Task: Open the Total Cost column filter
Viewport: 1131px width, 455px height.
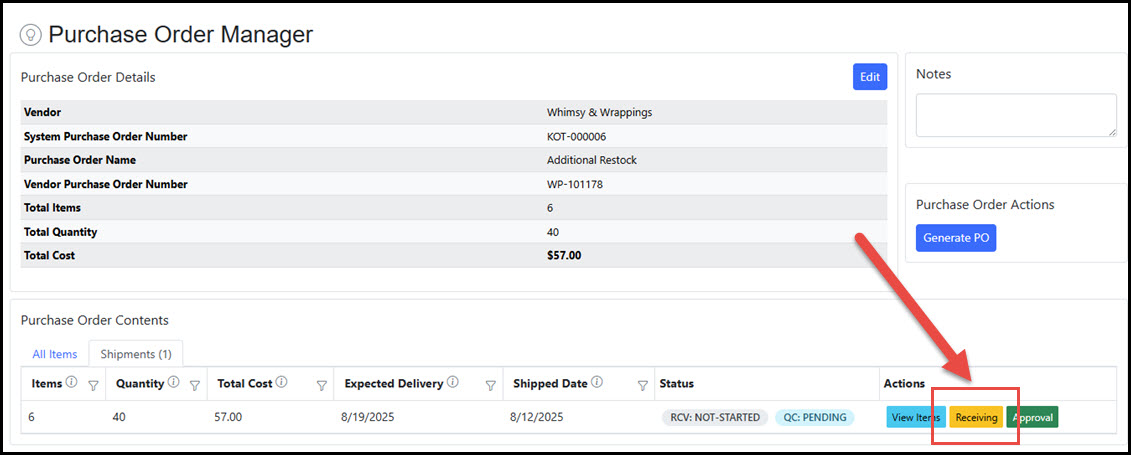Action: (323, 385)
